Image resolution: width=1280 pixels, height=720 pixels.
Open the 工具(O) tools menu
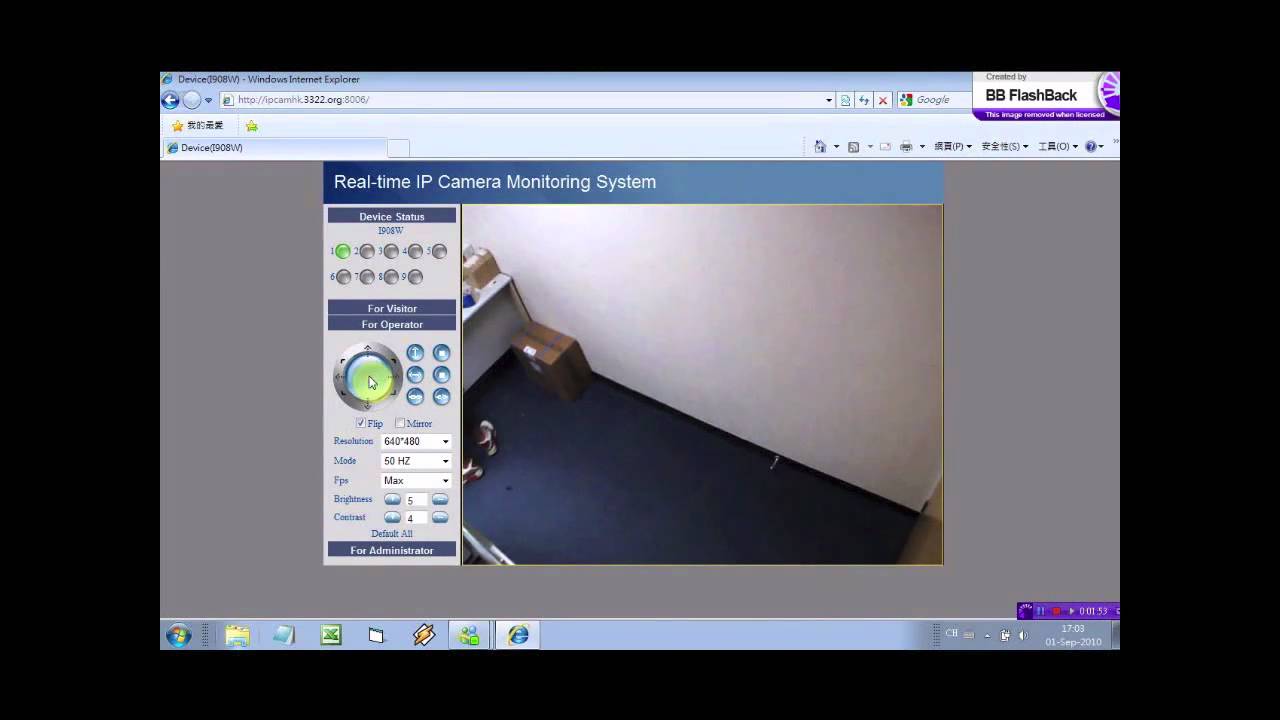[1057, 147]
